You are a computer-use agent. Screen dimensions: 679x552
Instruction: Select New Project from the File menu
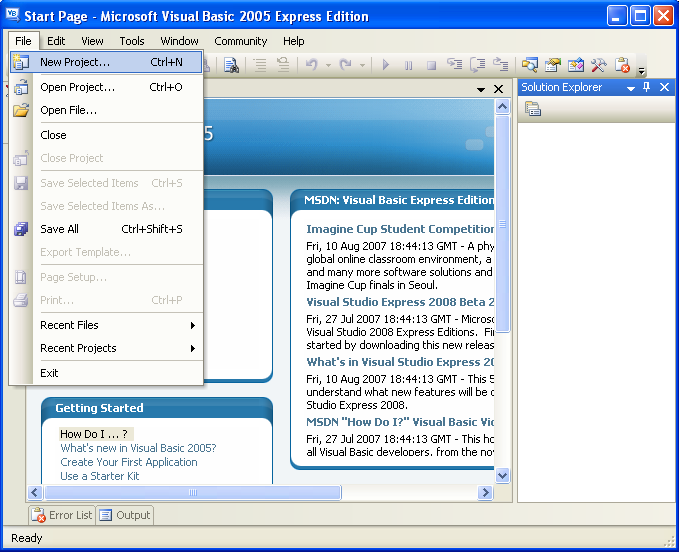click(x=106, y=62)
